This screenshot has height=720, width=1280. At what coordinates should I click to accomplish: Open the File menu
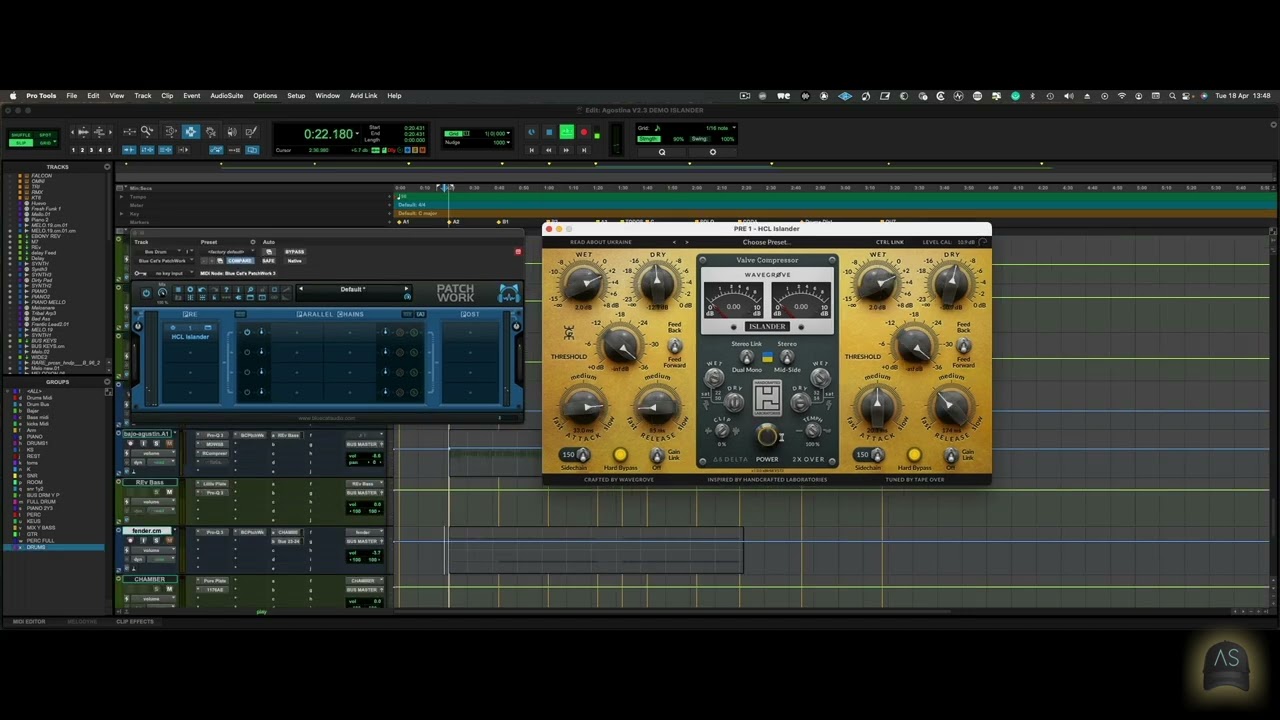[72, 96]
